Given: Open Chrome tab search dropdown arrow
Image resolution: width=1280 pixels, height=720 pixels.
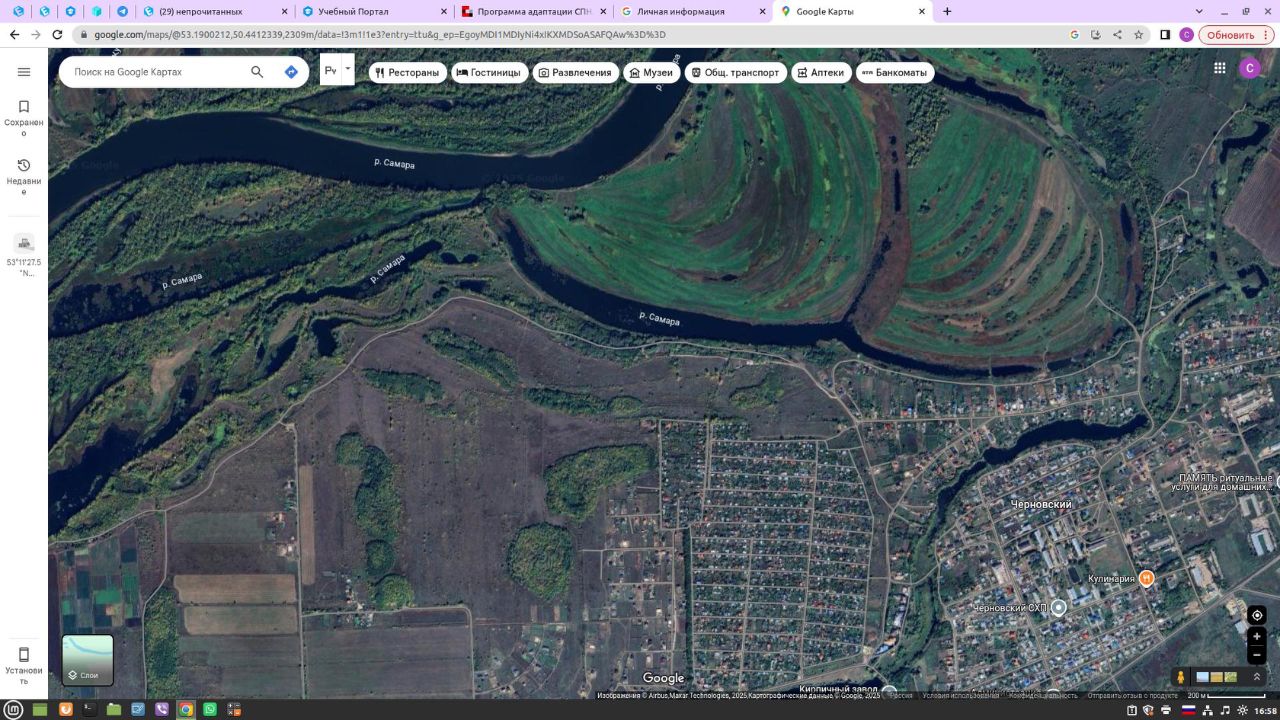Looking at the screenshot, I should (x=1200, y=11).
